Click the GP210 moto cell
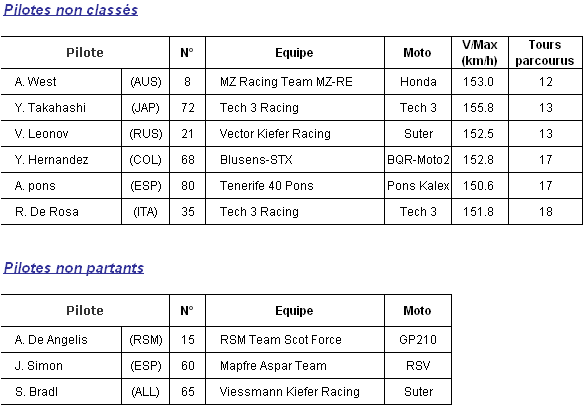Image resolution: width=583 pixels, height=405 pixels. (x=418, y=340)
